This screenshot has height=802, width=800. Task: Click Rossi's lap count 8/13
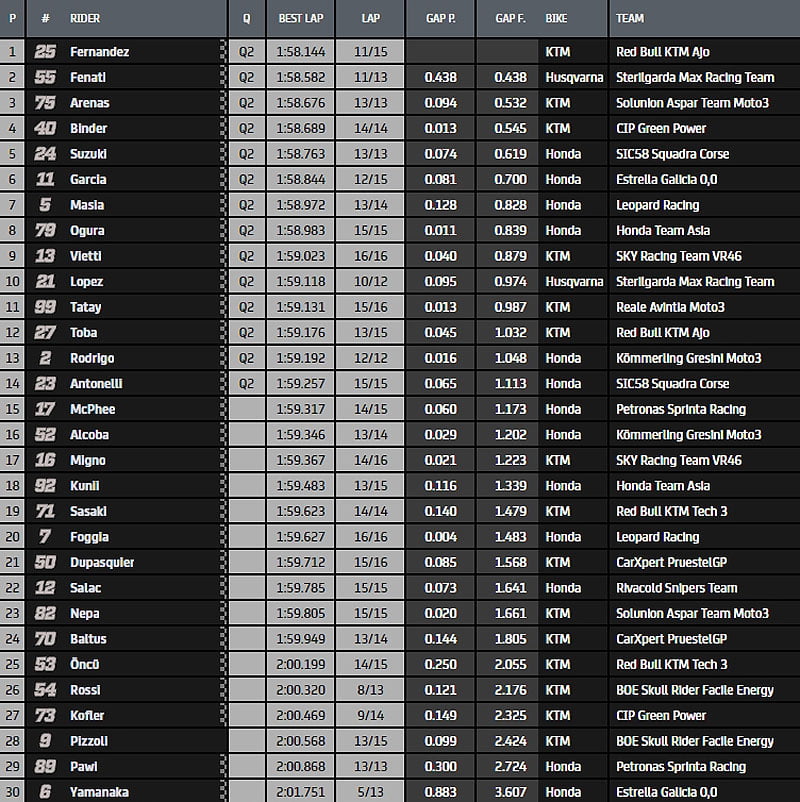point(370,690)
